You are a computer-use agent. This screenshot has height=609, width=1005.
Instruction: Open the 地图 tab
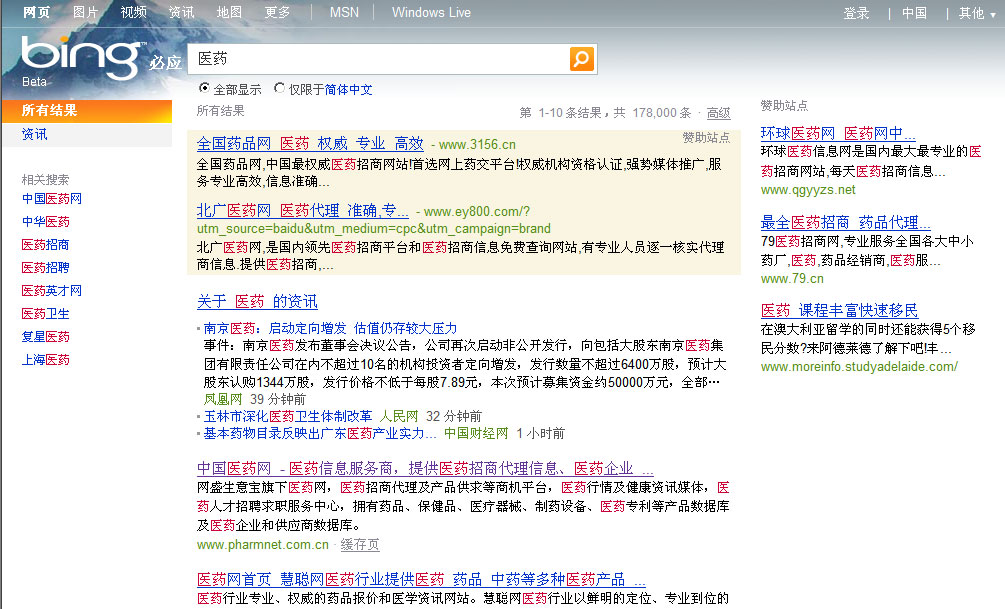pyautogui.click(x=229, y=12)
